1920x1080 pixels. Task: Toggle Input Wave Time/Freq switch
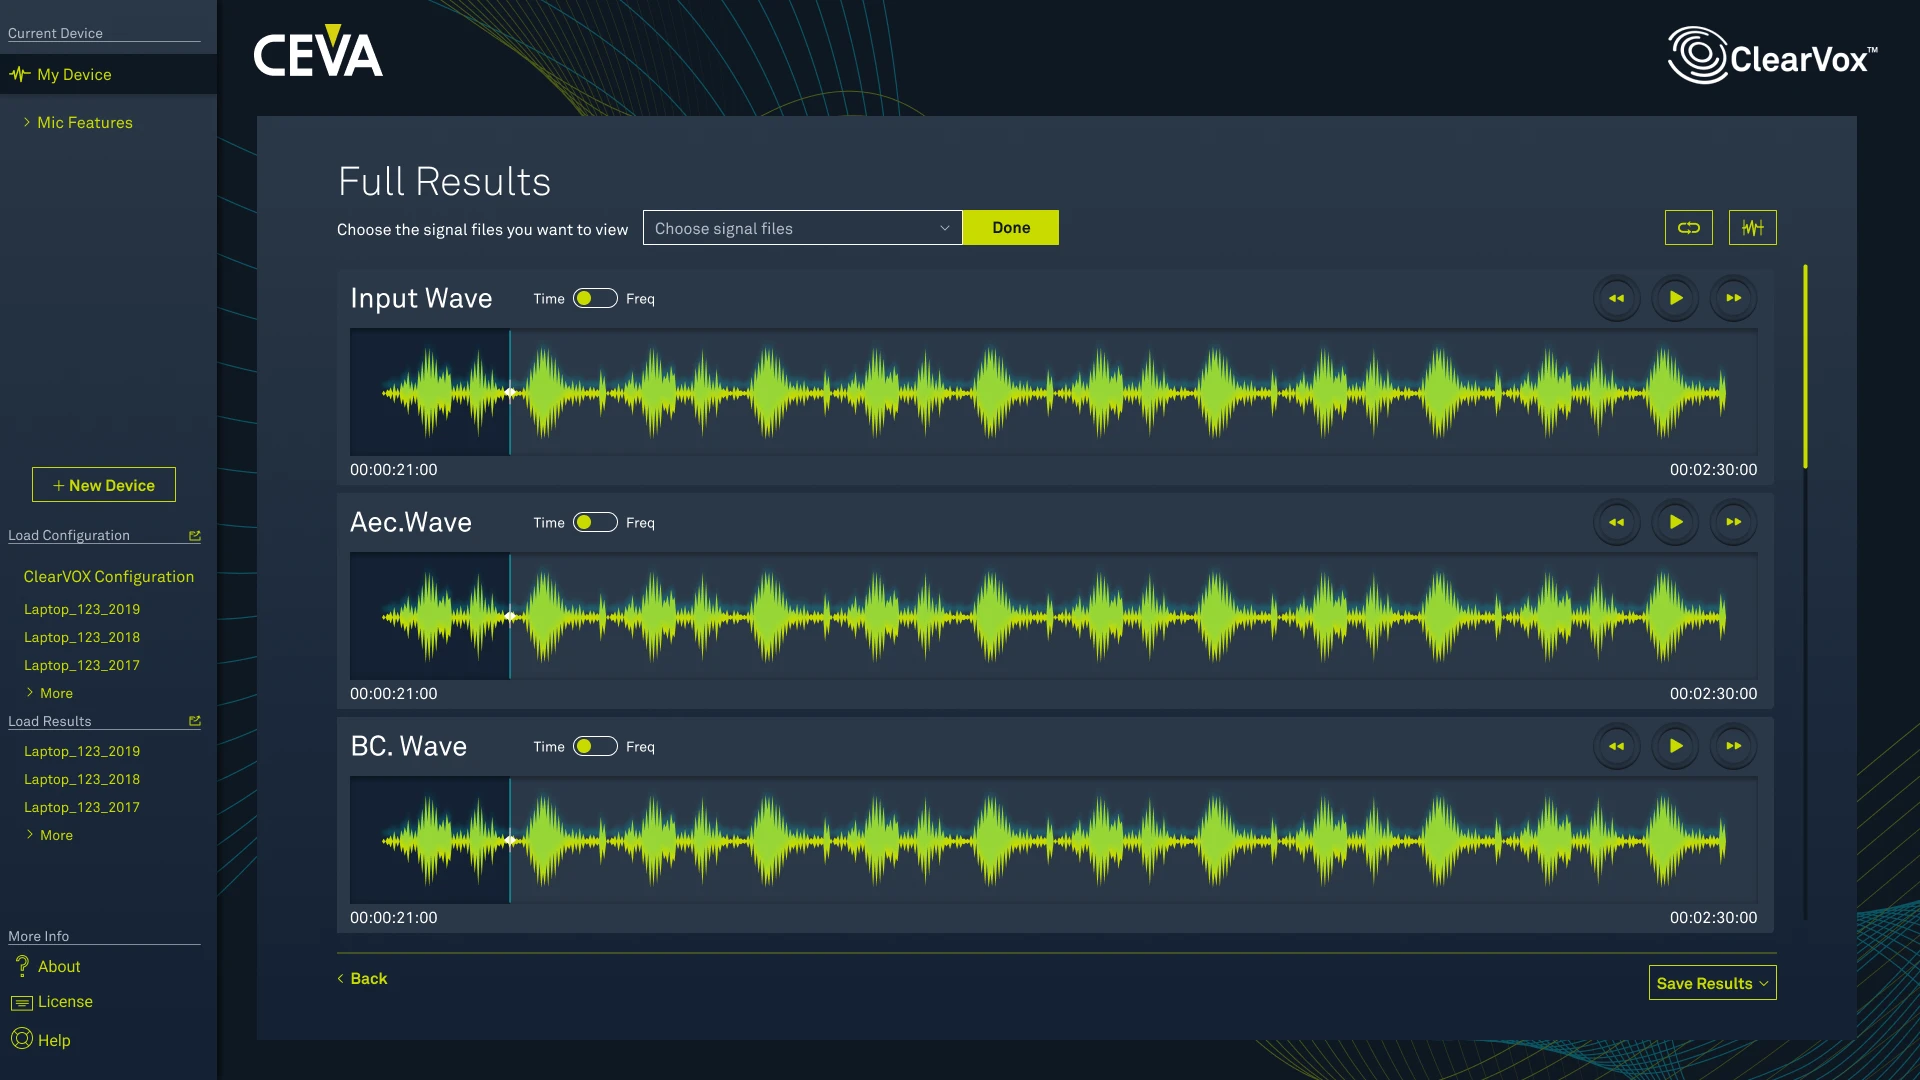coord(594,298)
